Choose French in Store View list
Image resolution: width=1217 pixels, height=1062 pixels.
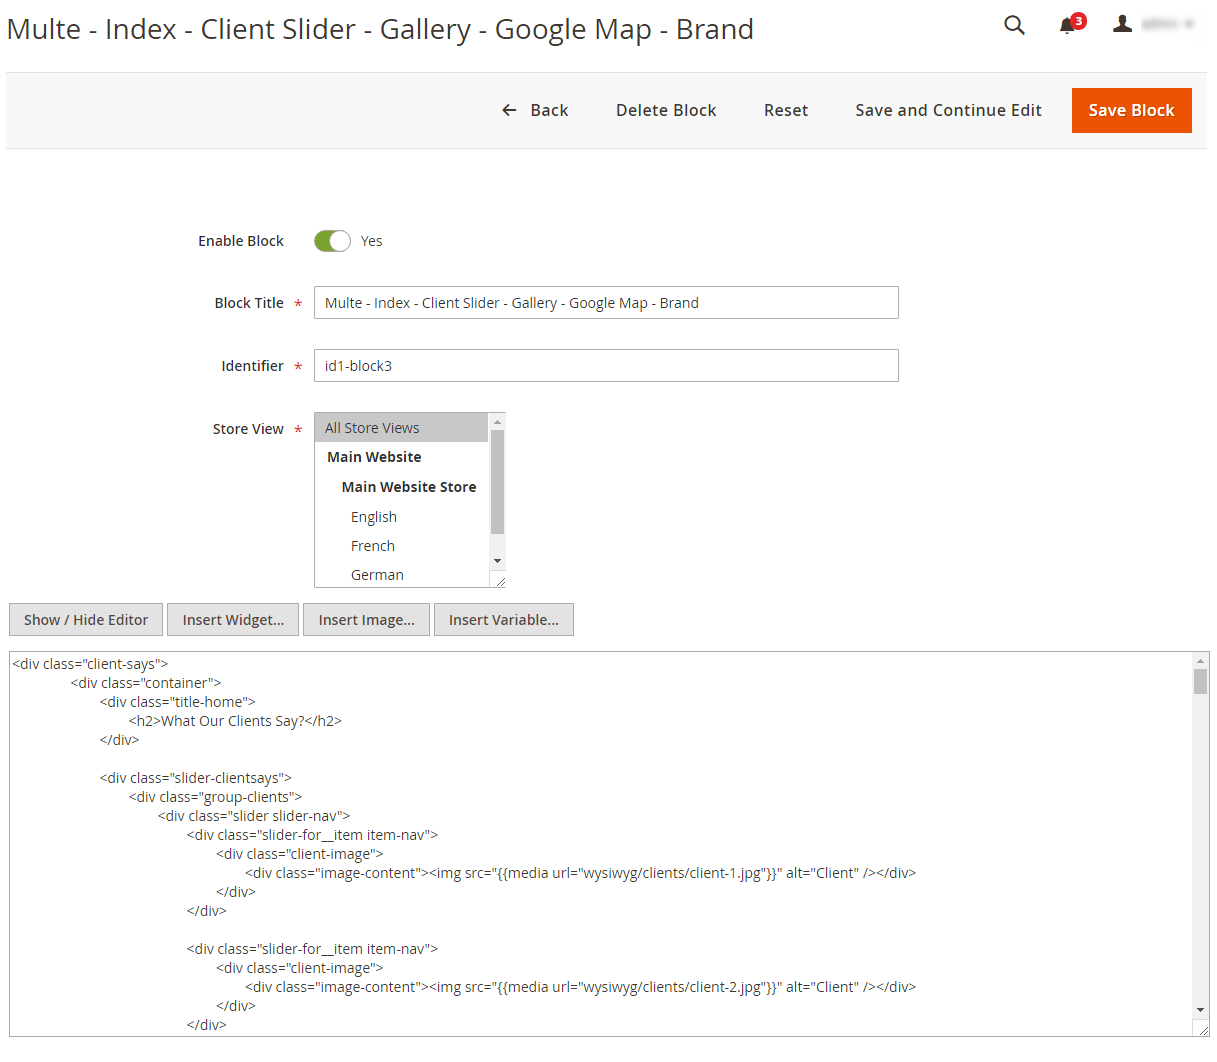pyautogui.click(x=373, y=546)
